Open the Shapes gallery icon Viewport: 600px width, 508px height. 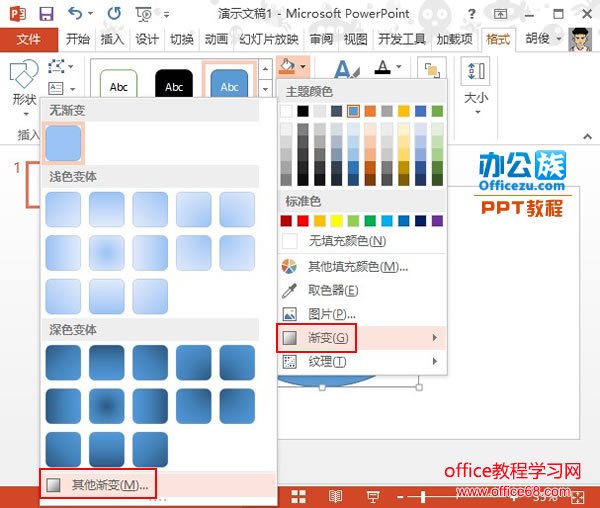tap(24, 74)
